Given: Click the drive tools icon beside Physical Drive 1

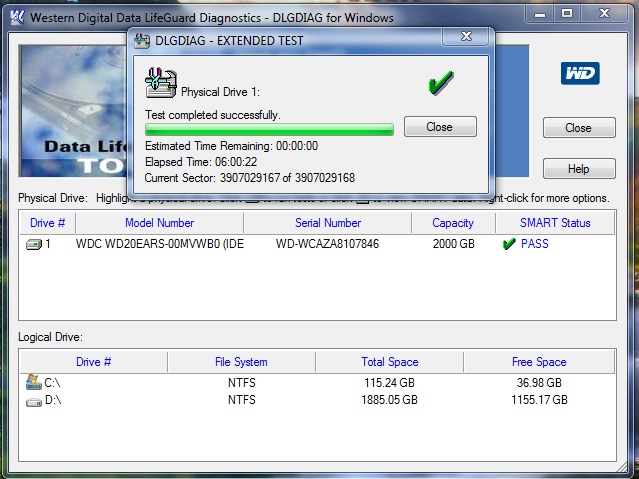Looking at the screenshot, I should point(161,82).
